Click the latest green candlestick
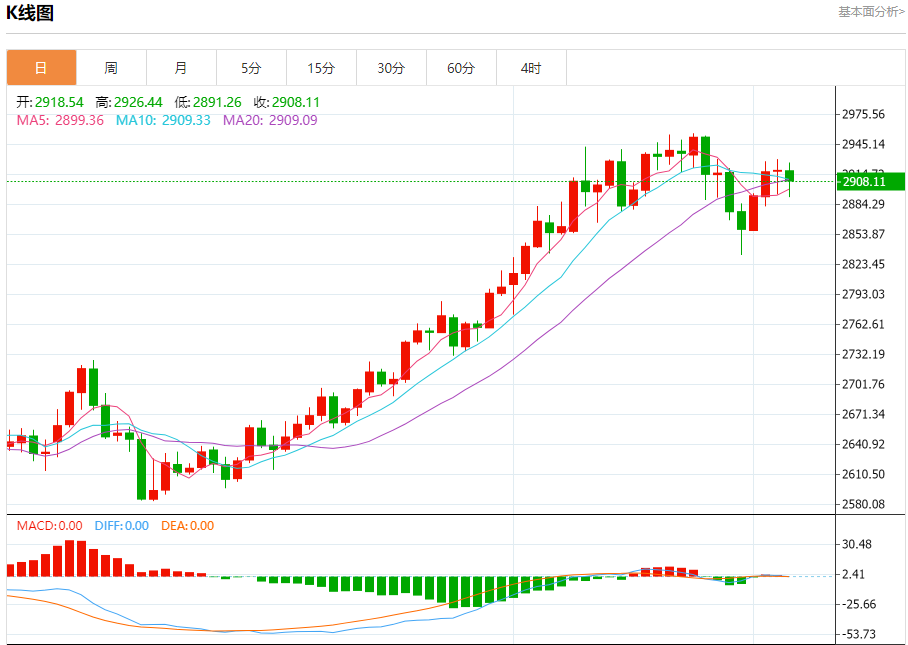The width and height of the screenshot is (908, 645). coord(789,175)
